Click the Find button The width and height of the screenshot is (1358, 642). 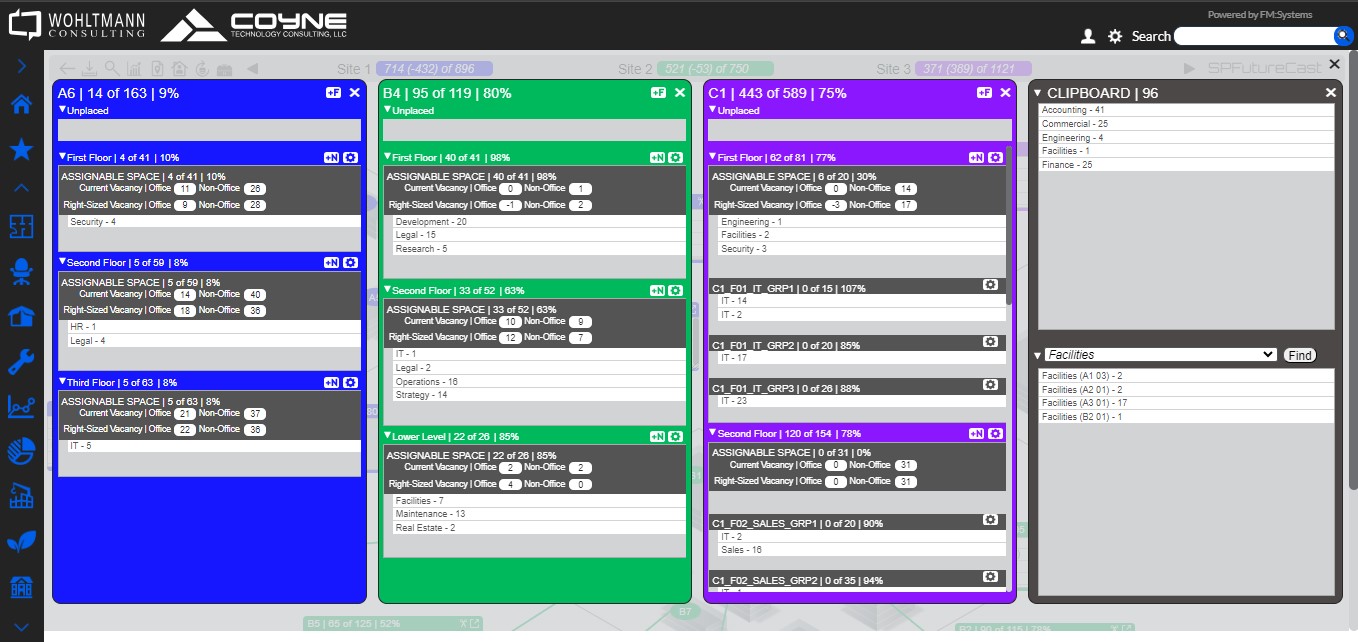click(x=1299, y=355)
